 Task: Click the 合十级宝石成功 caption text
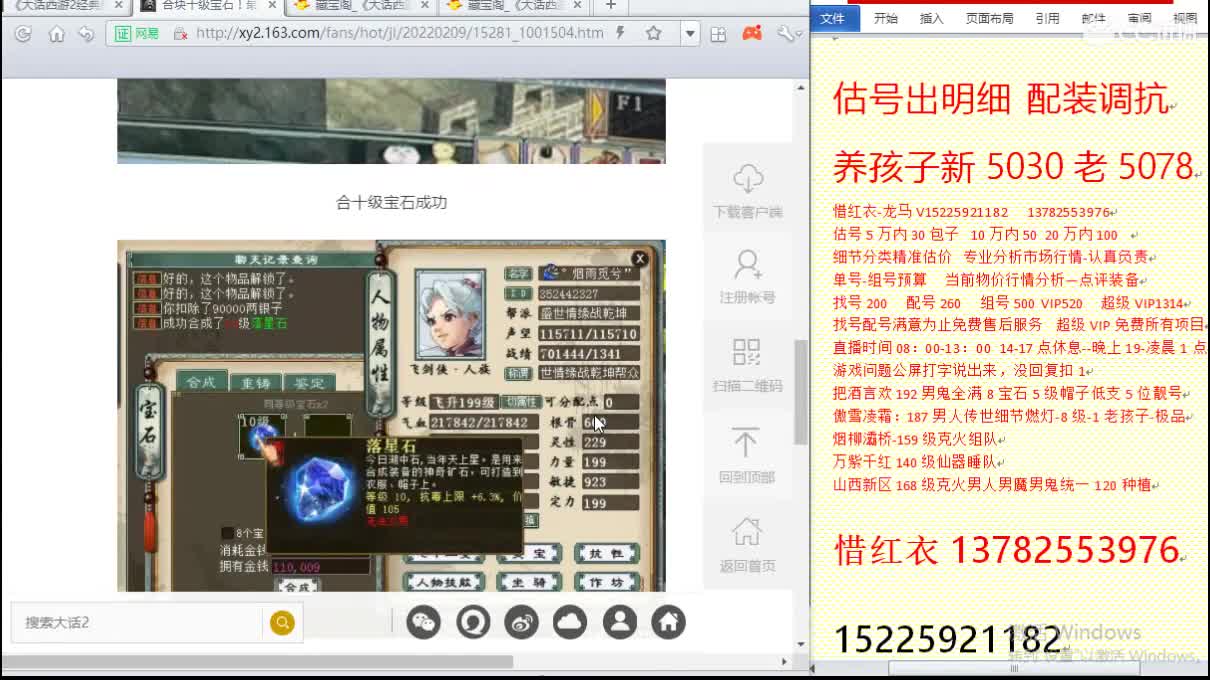coord(391,202)
